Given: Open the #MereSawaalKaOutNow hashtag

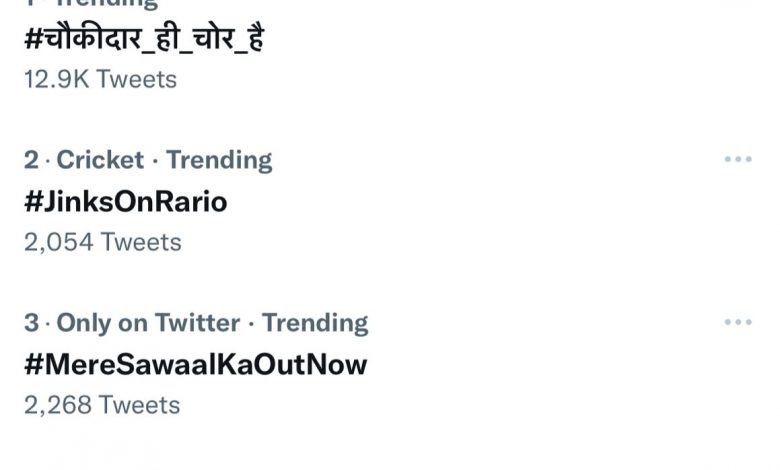Looking at the screenshot, I should pos(195,364).
